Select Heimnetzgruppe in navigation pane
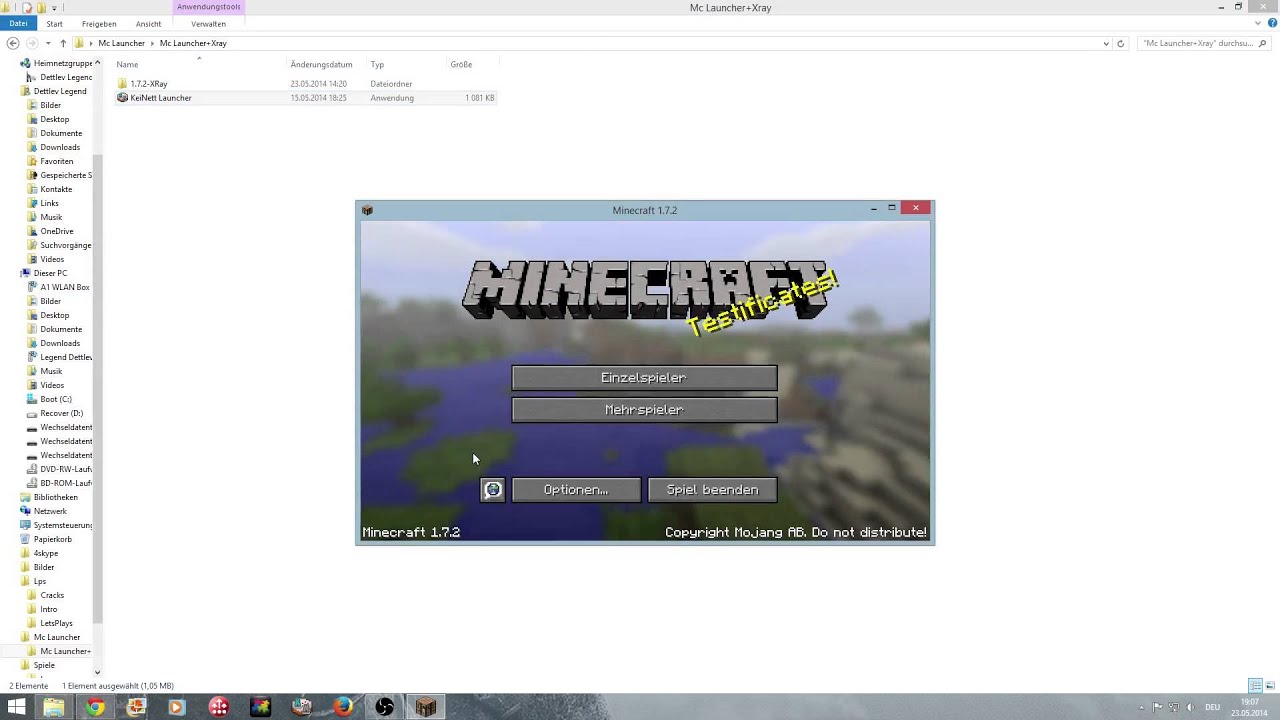 (62, 63)
